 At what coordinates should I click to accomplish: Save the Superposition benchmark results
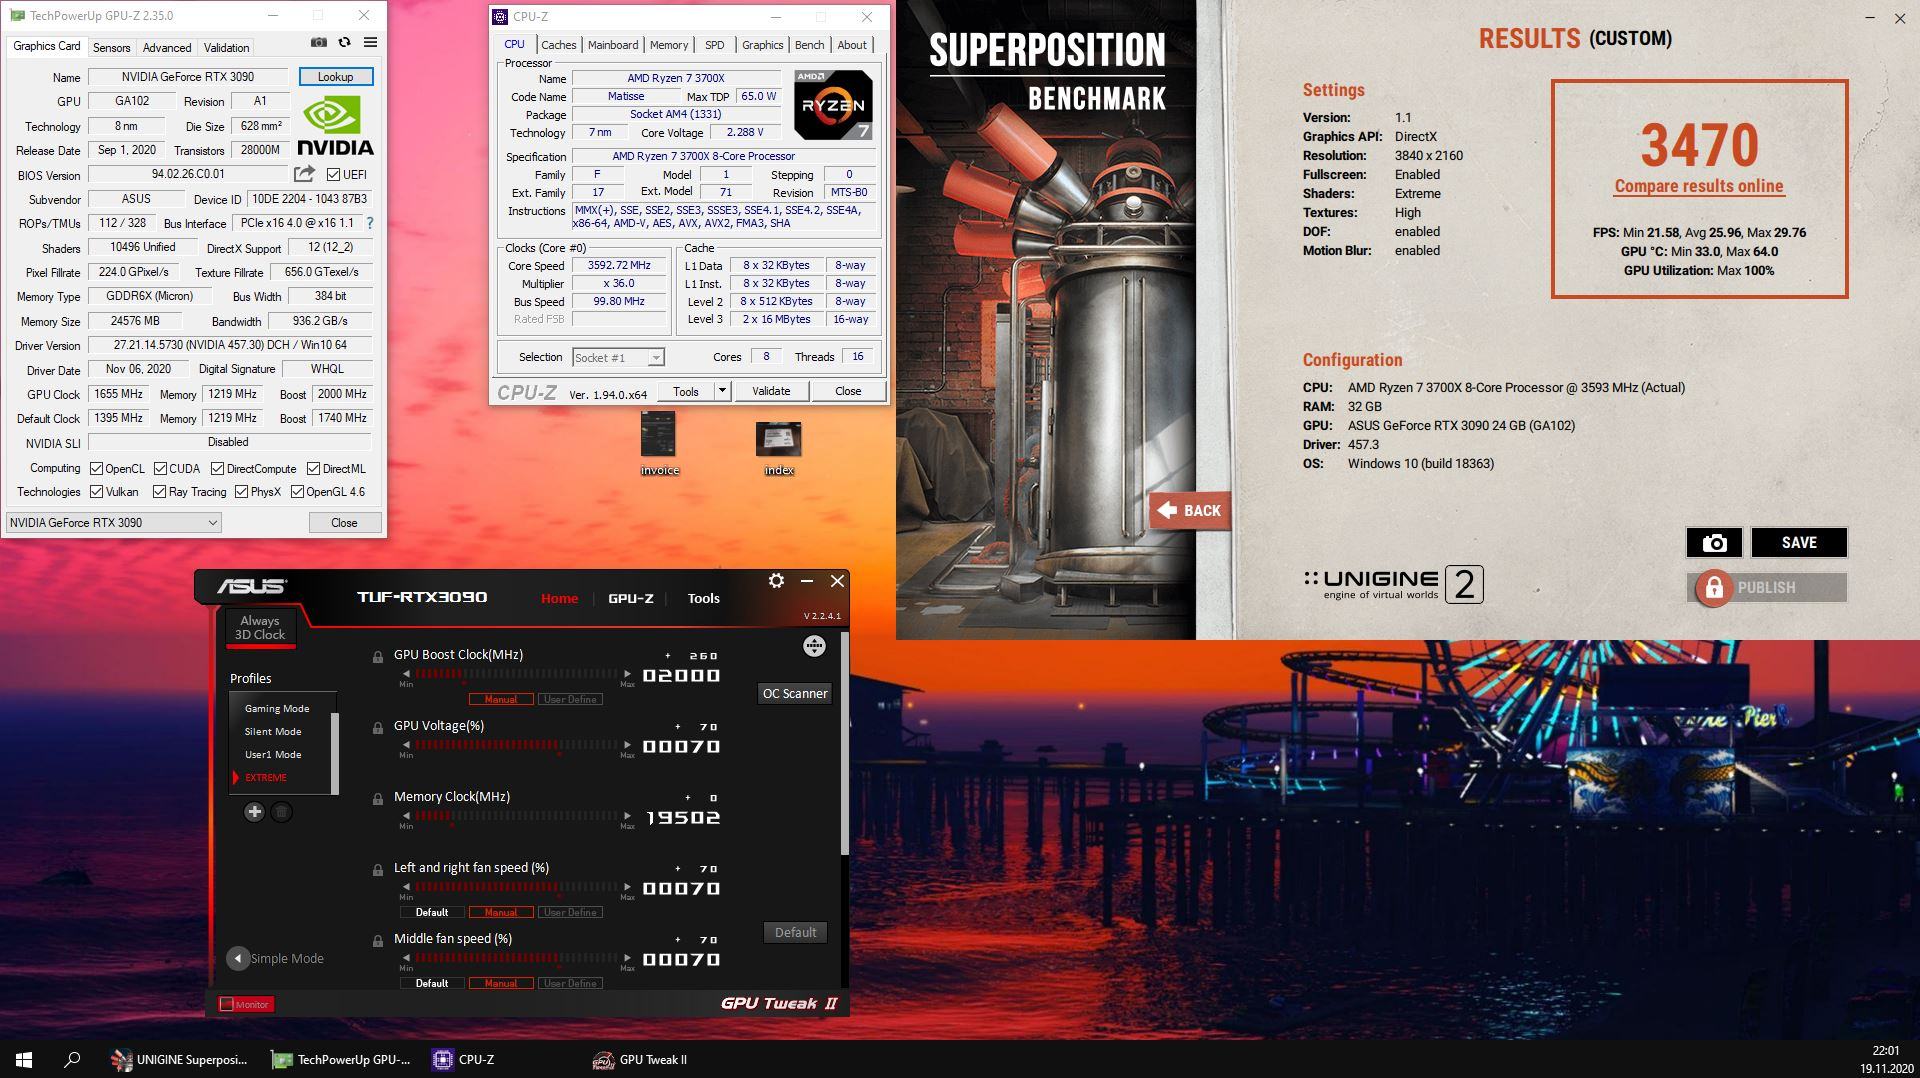coord(1799,542)
